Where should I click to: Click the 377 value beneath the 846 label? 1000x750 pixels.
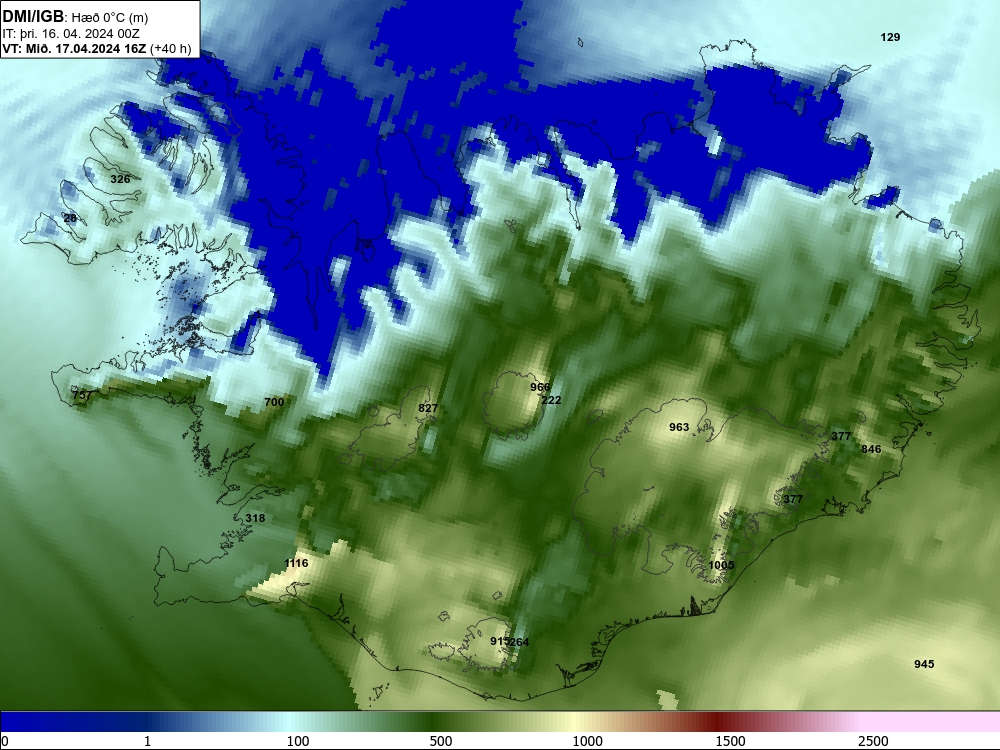click(x=793, y=499)
